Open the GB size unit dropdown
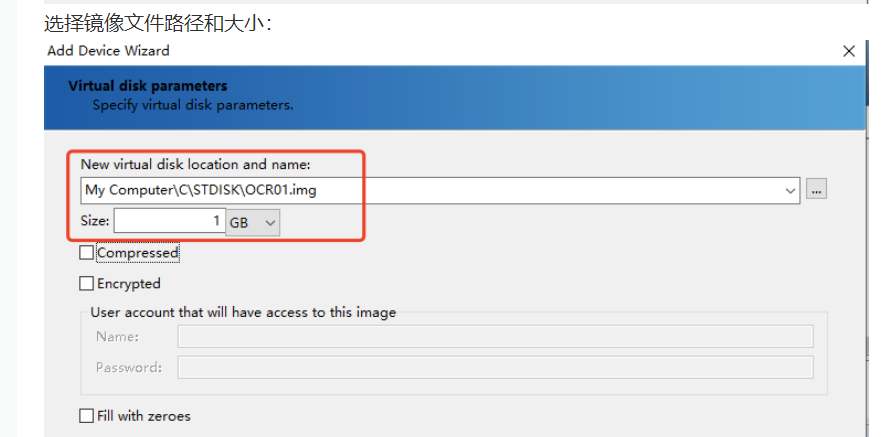The height and width of the screenshot is (437, 881). coord(252,222)
